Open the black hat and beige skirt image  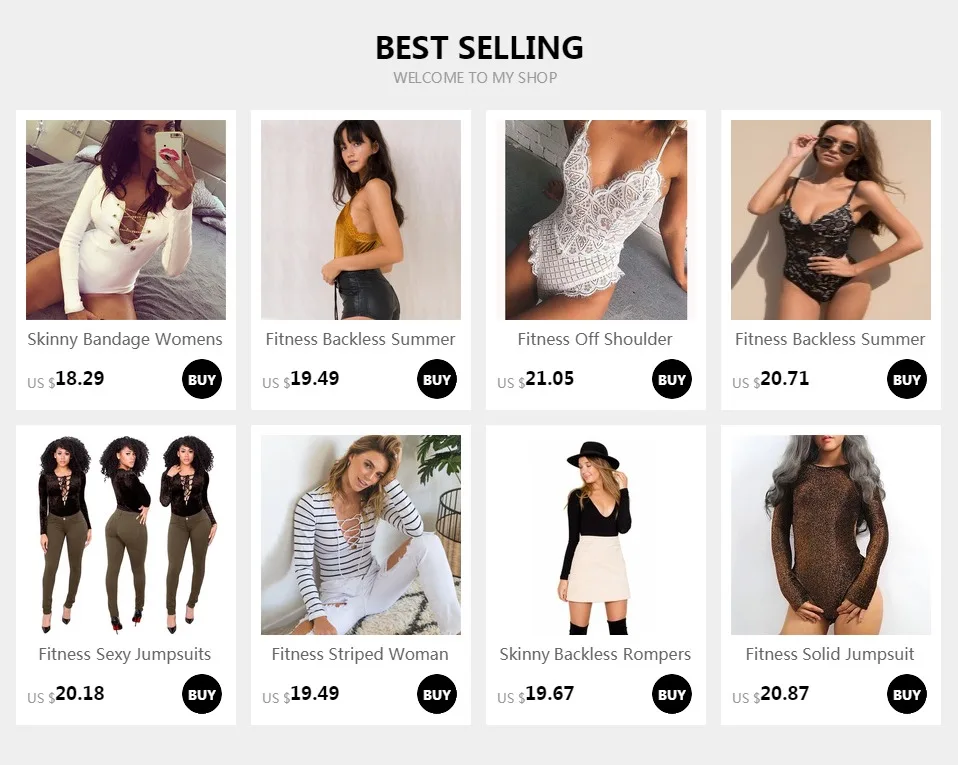coord(596,535)
